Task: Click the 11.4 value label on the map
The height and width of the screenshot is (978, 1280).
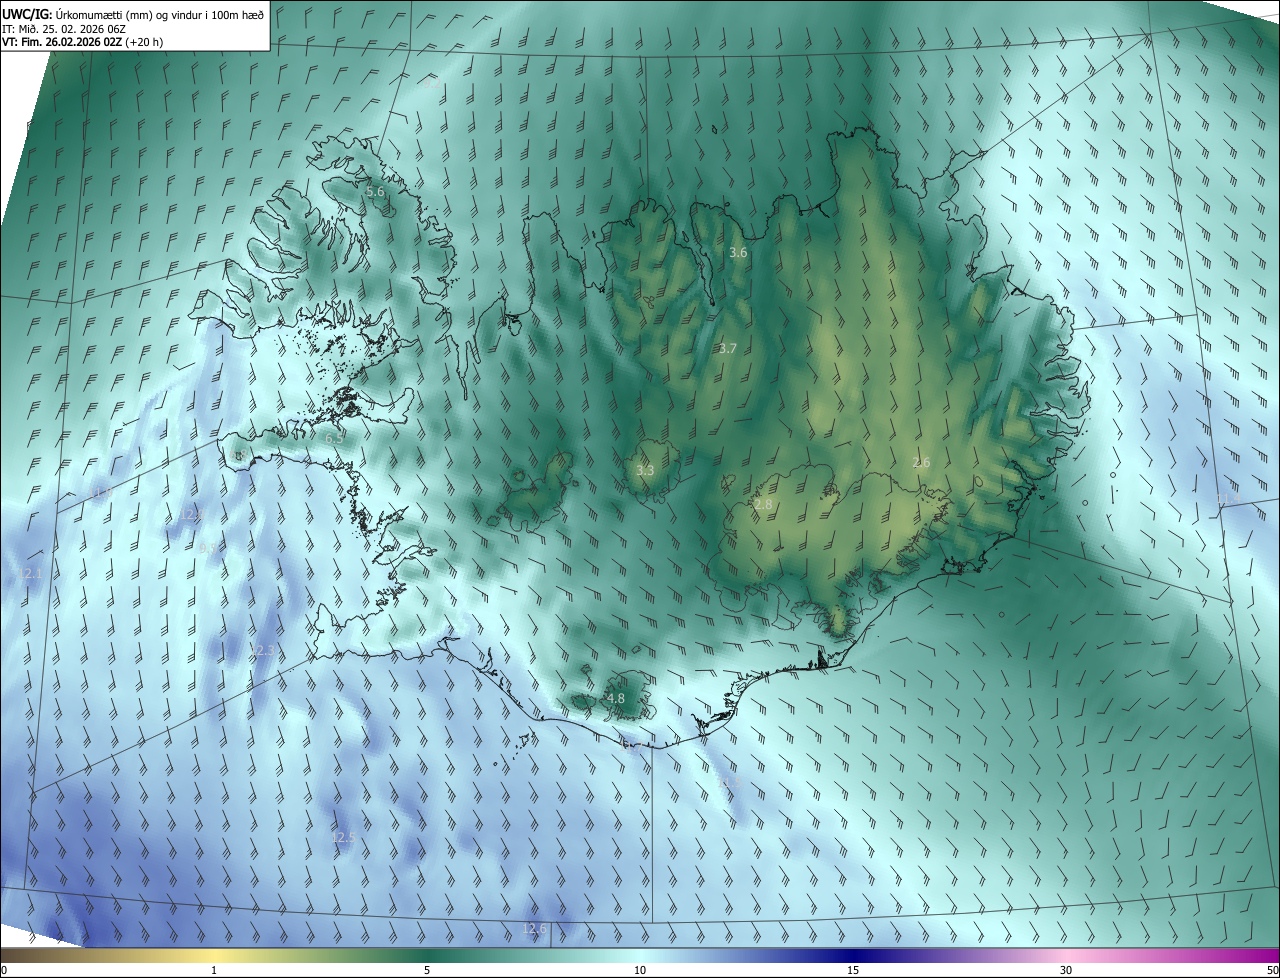Action: [x=1227, y=499]
